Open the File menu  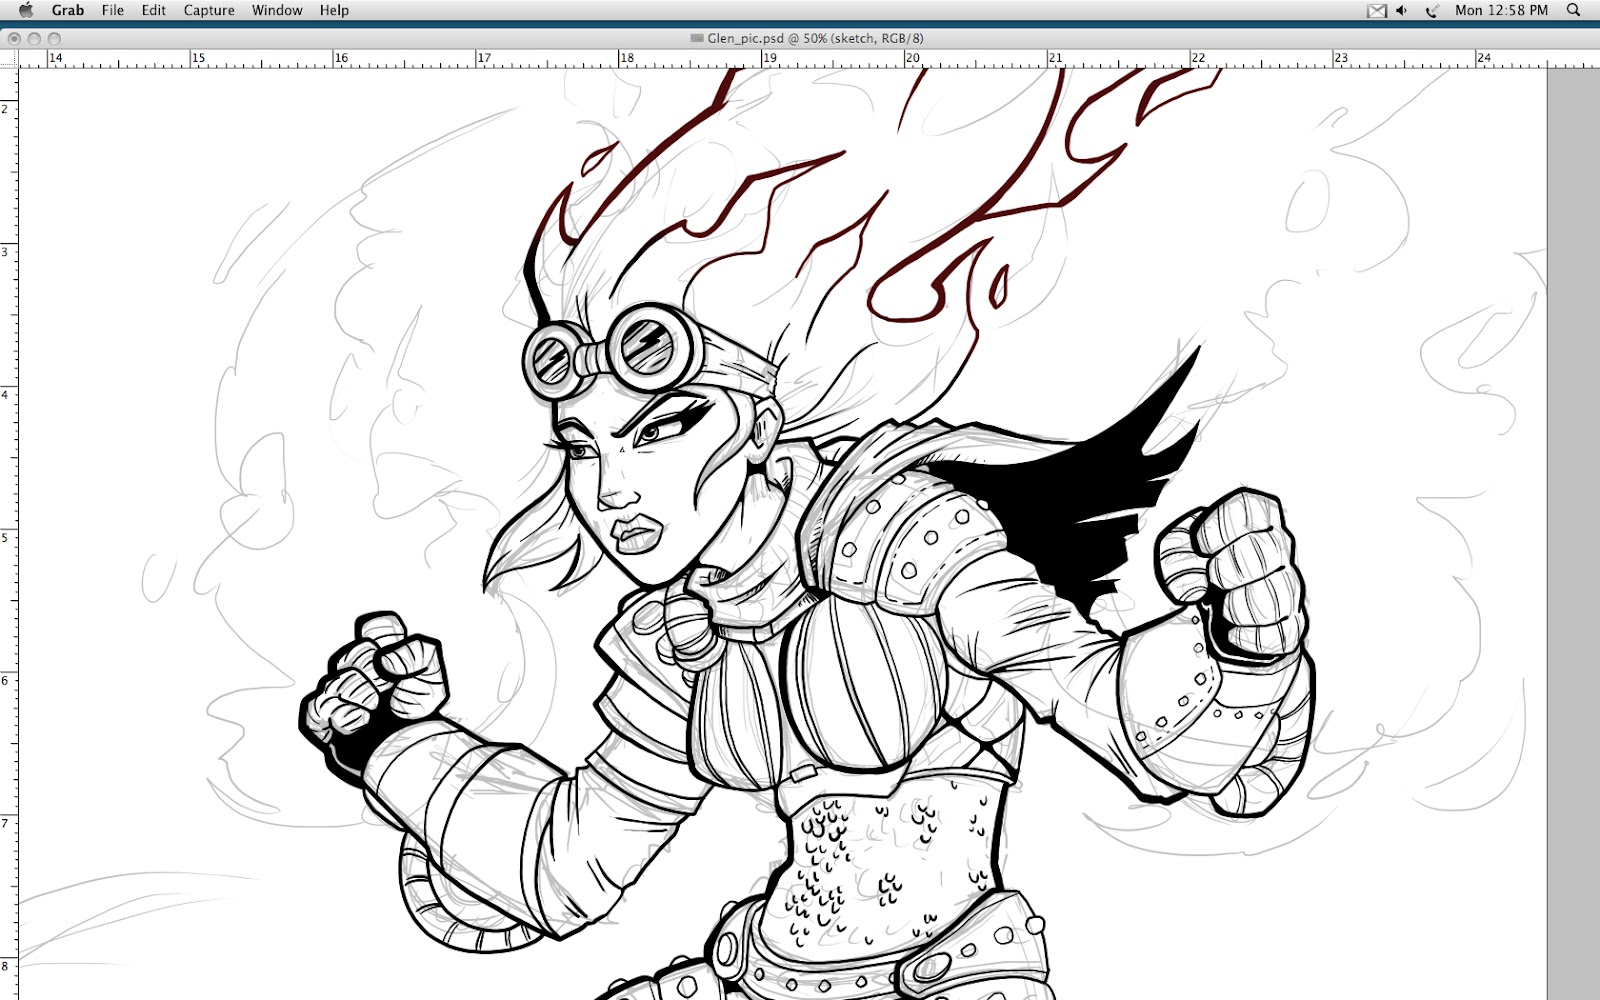(113, 10)
